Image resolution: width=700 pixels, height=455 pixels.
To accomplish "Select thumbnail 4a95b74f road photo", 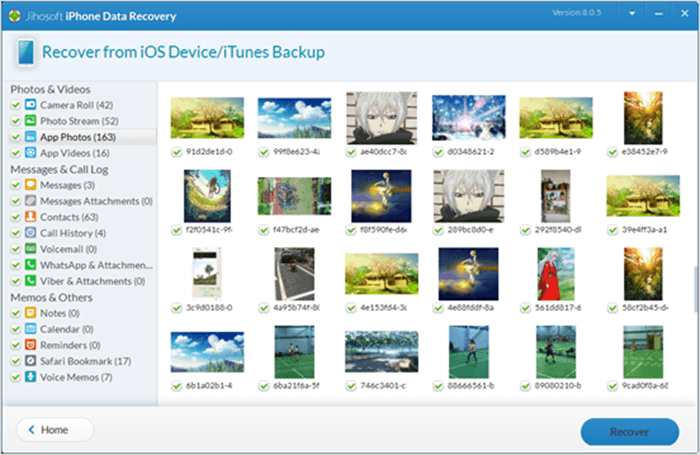I will coord(294,274).
